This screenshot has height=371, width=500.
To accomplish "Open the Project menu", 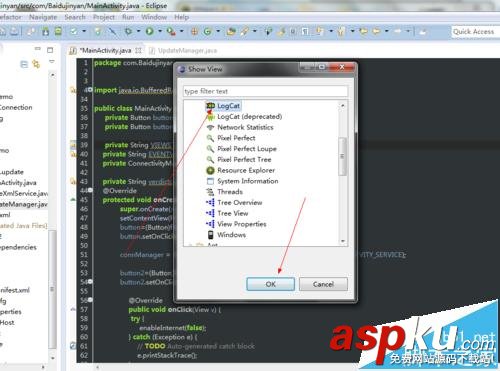I will click(104, 17).
